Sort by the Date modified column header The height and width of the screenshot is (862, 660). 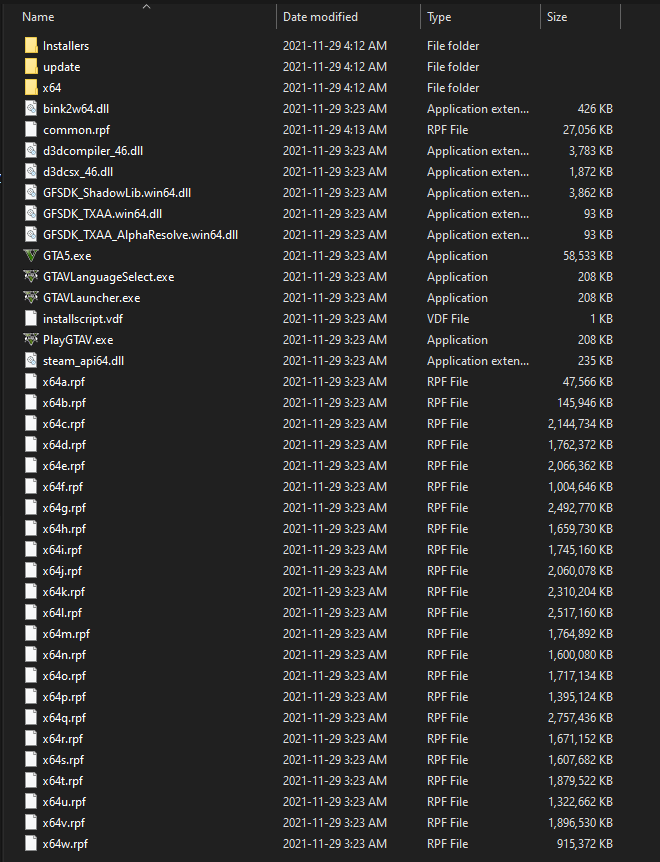click(320, 17)
